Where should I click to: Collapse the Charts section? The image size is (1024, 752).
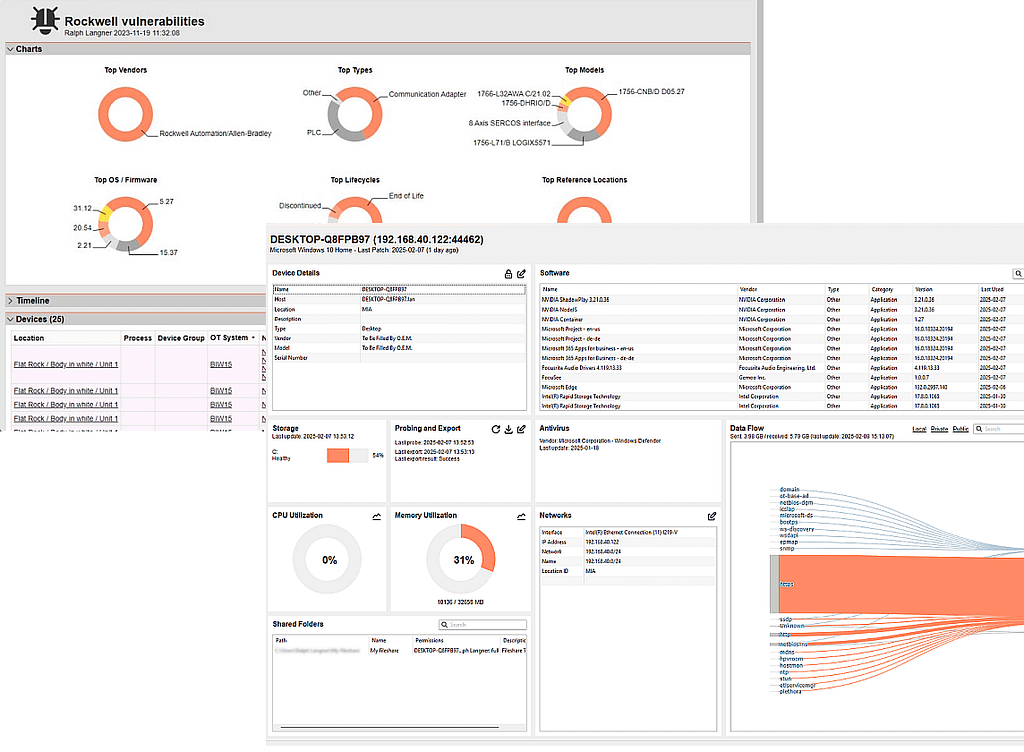pyautogui.click(x=10, y=49)
